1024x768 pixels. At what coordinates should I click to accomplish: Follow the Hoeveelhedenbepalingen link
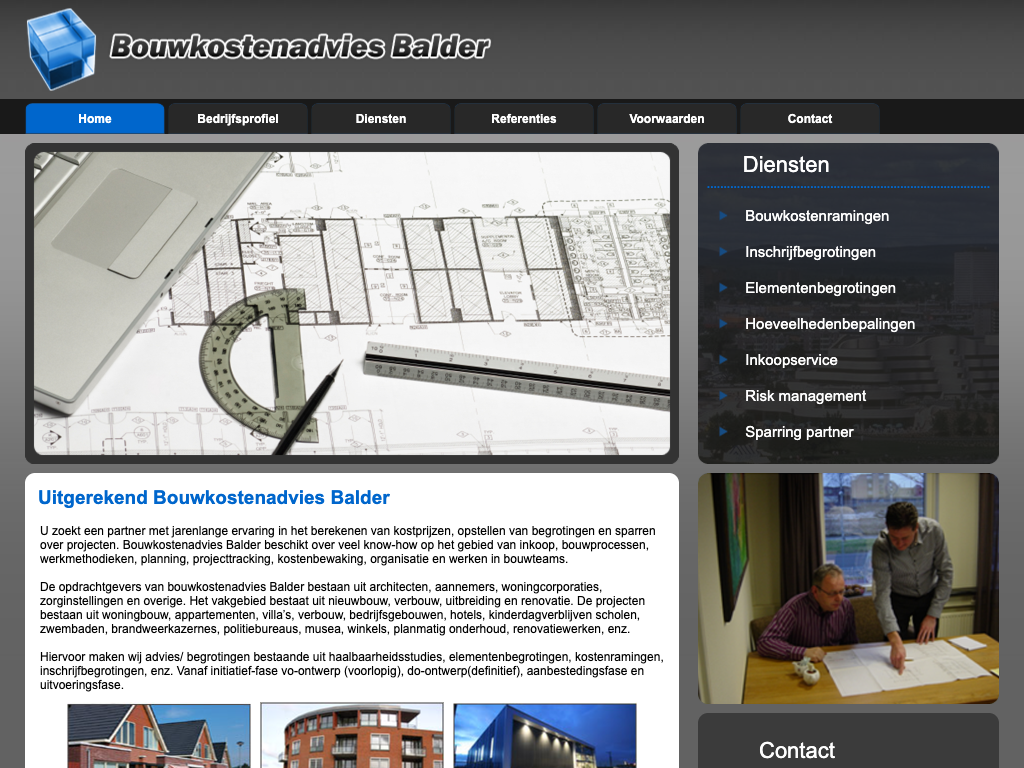pos(830,324)
